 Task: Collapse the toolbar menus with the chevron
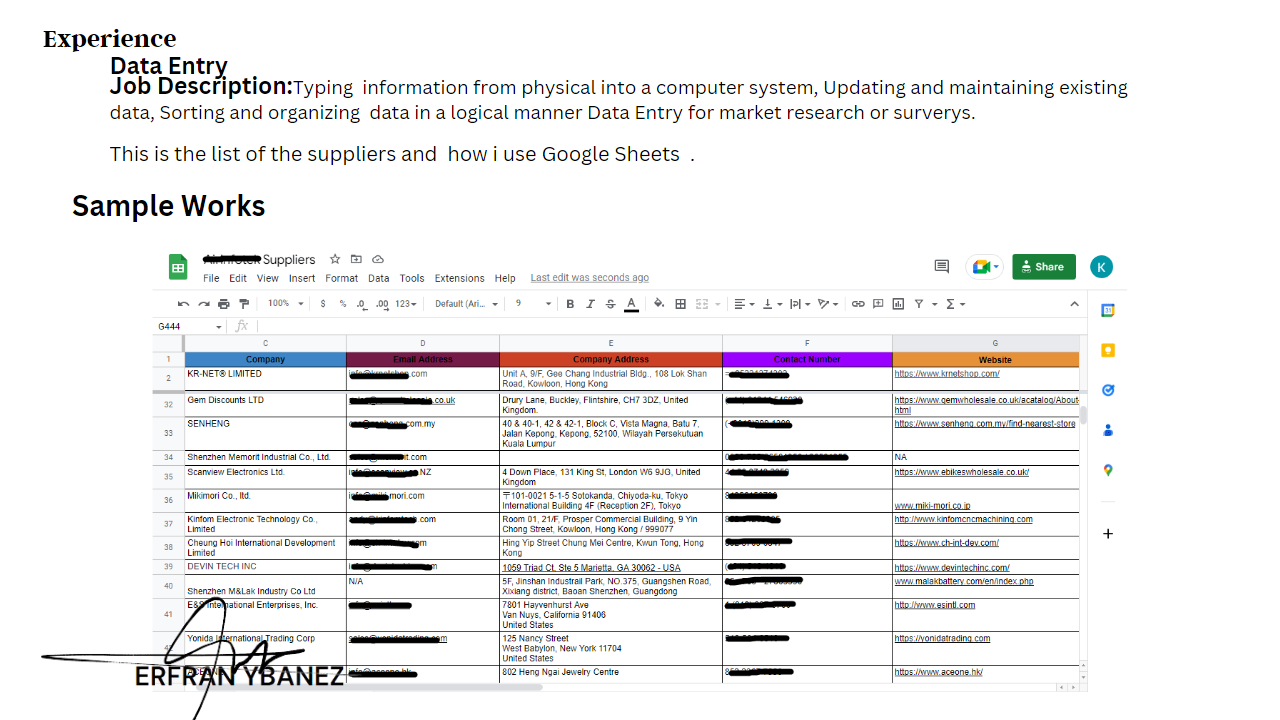[x=1075, y=304]
